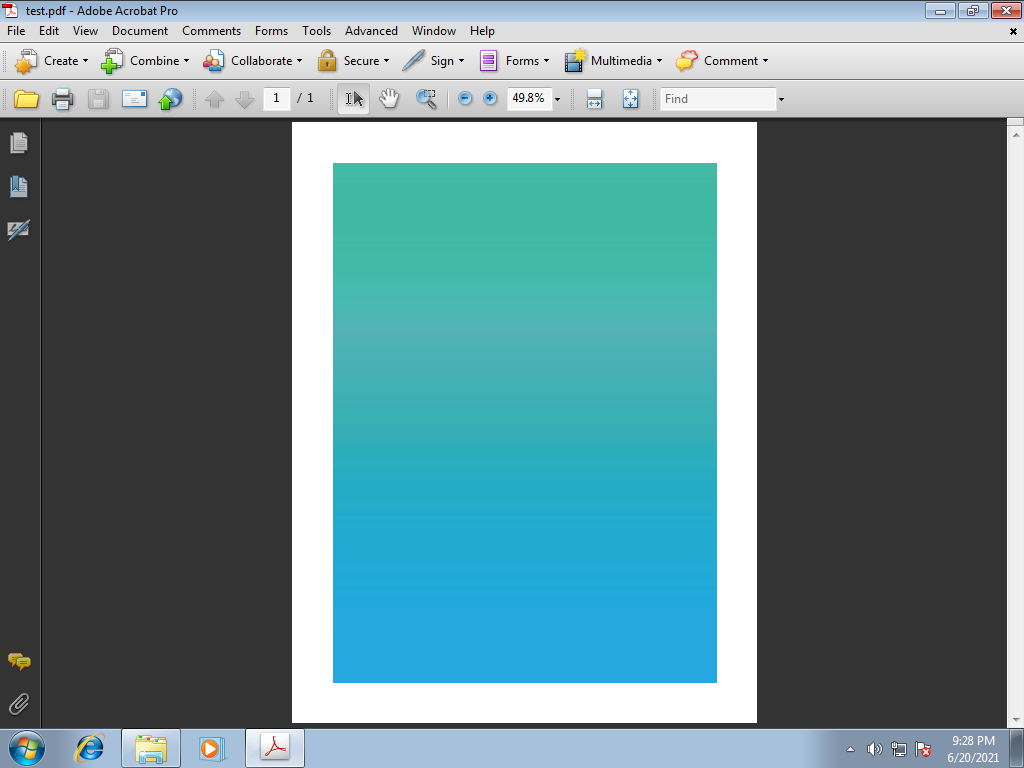The height and width of the screenshot is (768, 1024).
Task: Open the Pages panel in sidebar
Action: pos(19,144)
